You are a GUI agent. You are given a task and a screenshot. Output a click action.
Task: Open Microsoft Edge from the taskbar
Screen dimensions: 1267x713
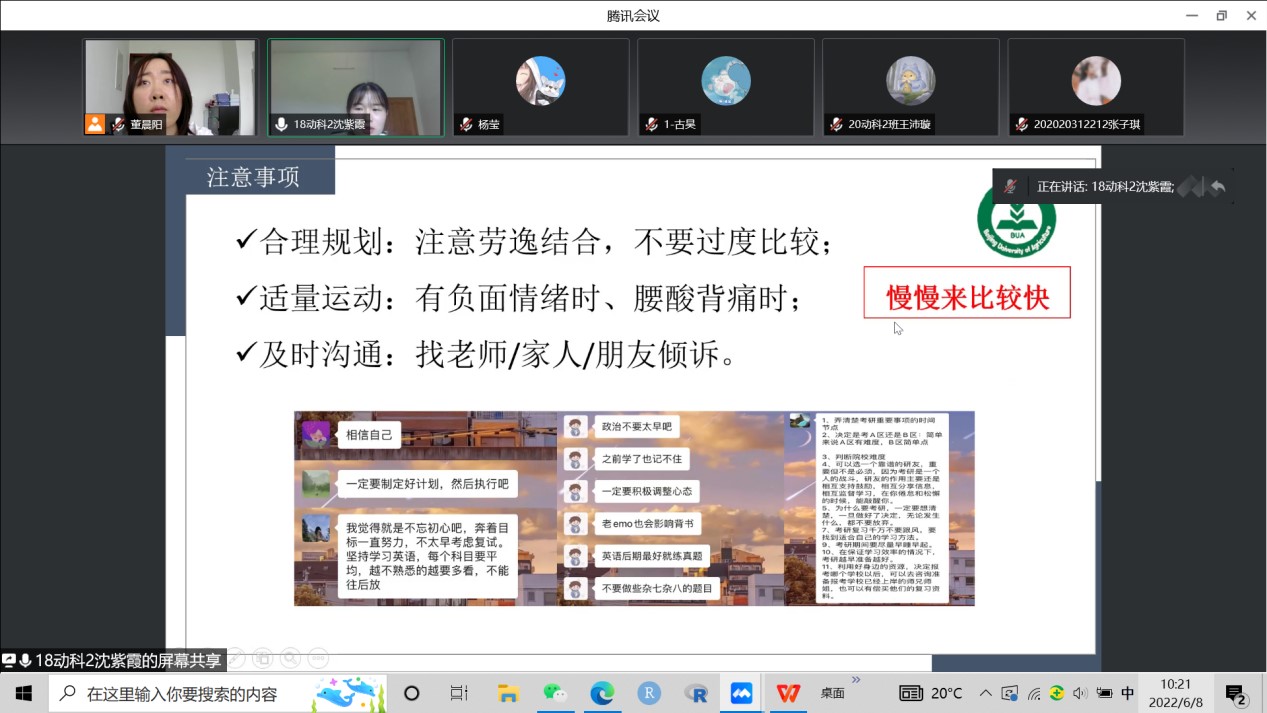point(602,693)
